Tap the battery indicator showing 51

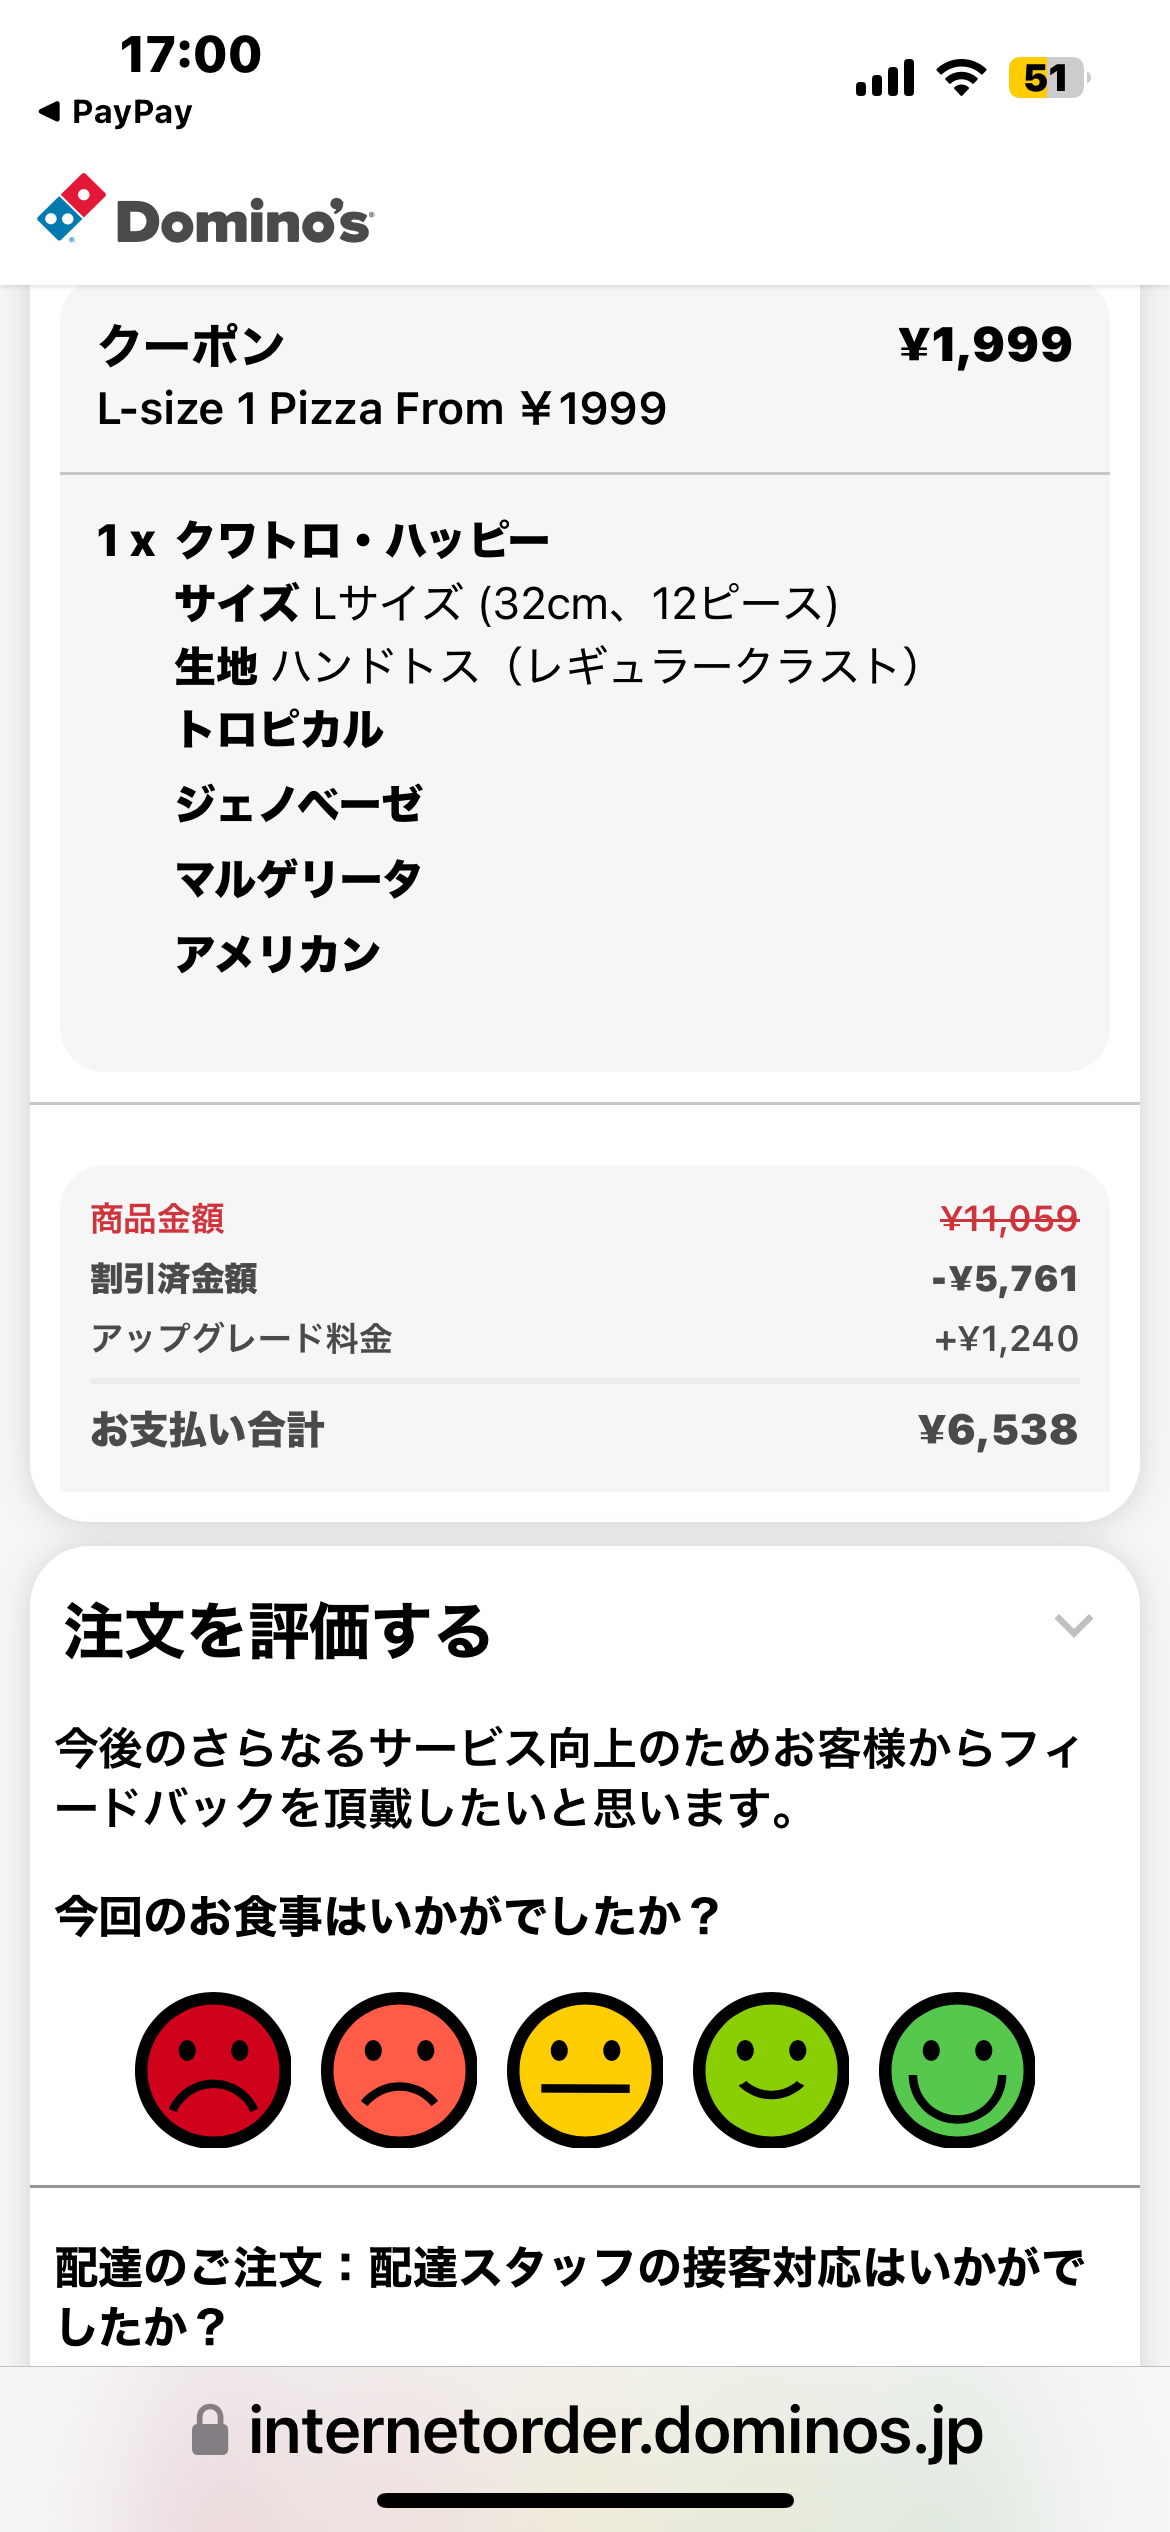click(x=1047, y=78)
